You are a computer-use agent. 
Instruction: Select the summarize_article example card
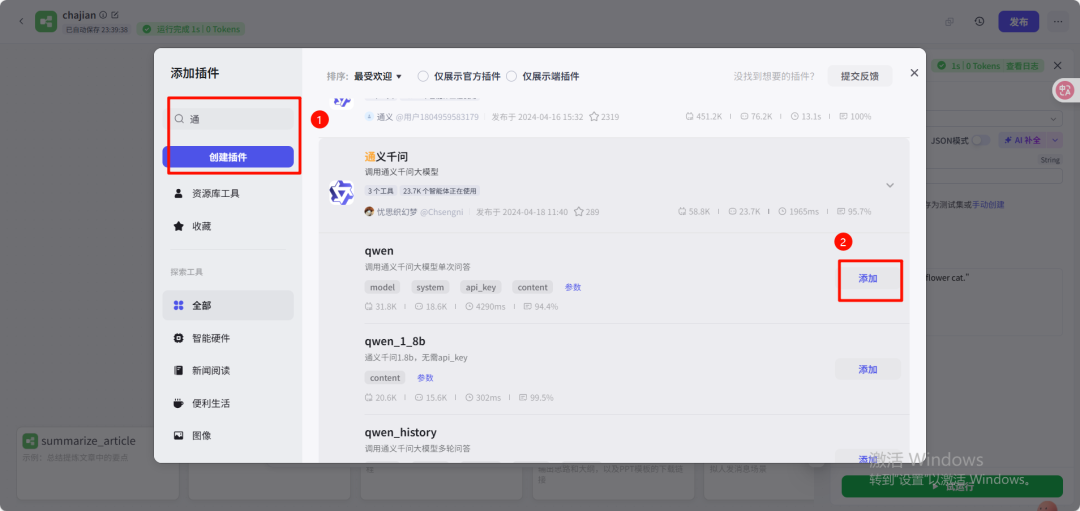(98, 463)
